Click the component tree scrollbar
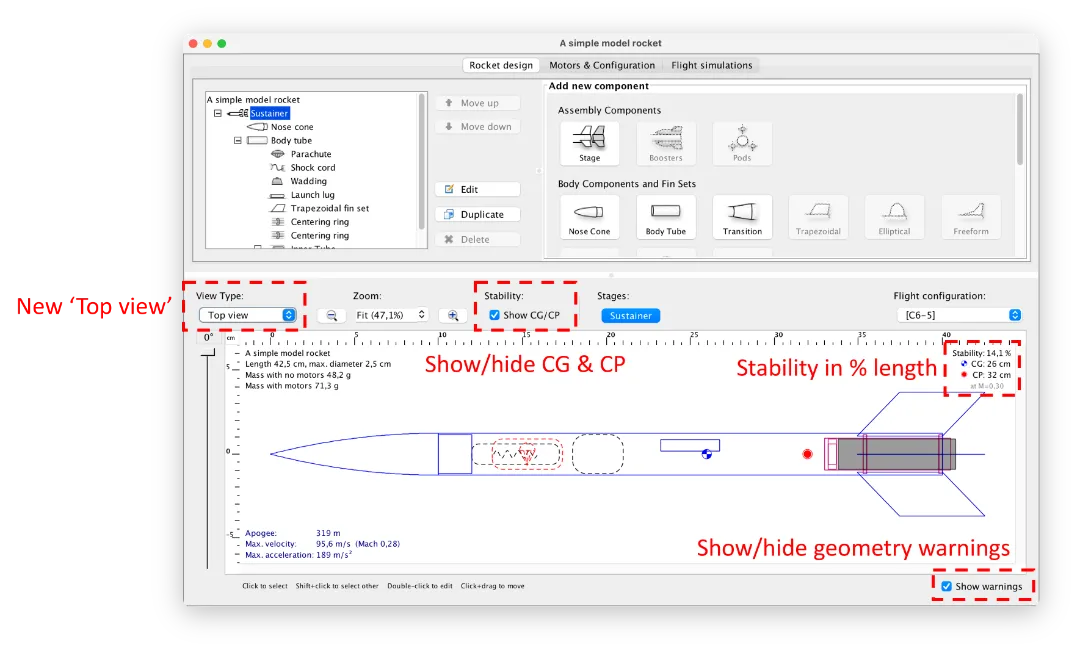The image size is (1080, 653). [x=422, y=162]
